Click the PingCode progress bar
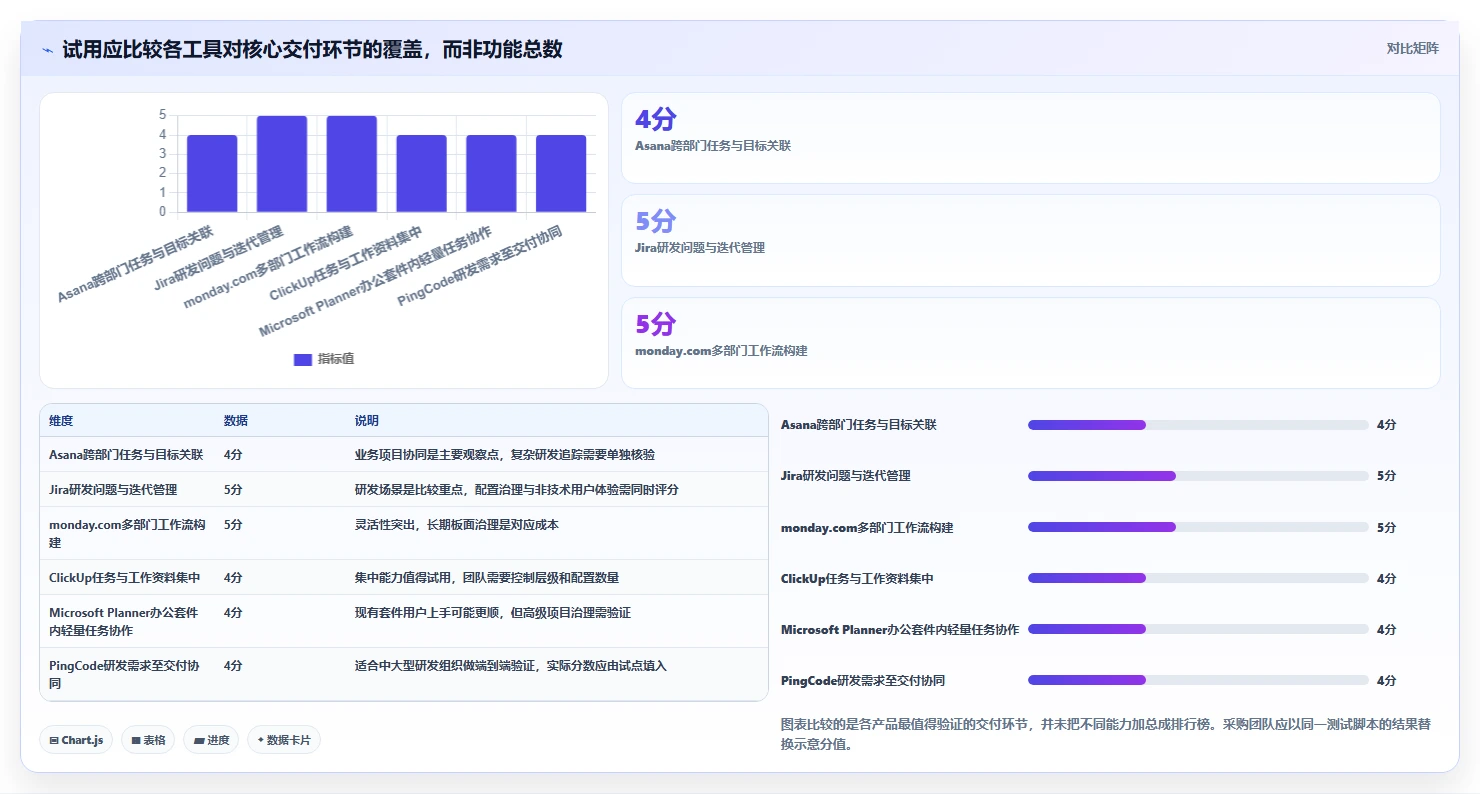Viewport: 1480px width, 794px height. [x=1198, y=680]
